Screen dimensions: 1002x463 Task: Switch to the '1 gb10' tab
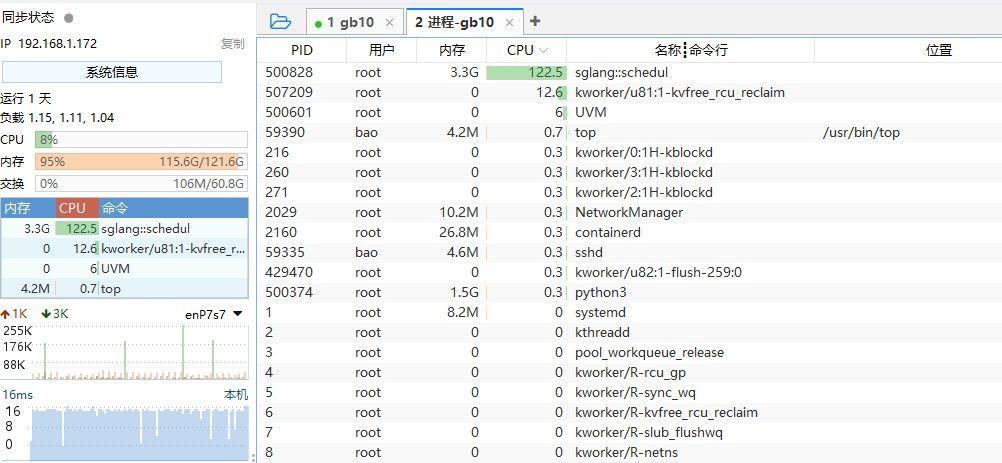point(350,22)
